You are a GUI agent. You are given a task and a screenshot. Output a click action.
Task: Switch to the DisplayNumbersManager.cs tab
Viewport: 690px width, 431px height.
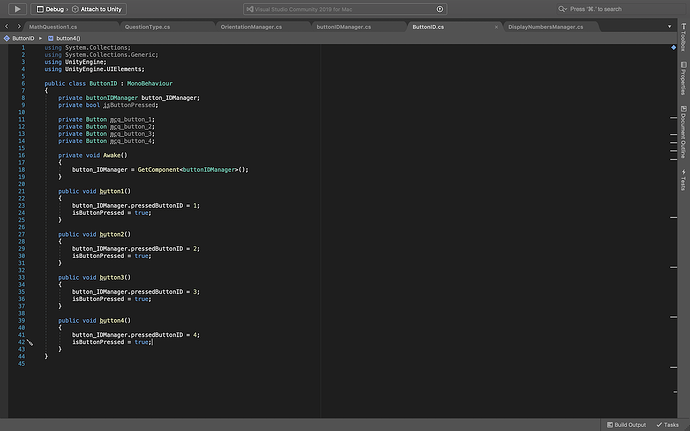click(x=545, y=25)
